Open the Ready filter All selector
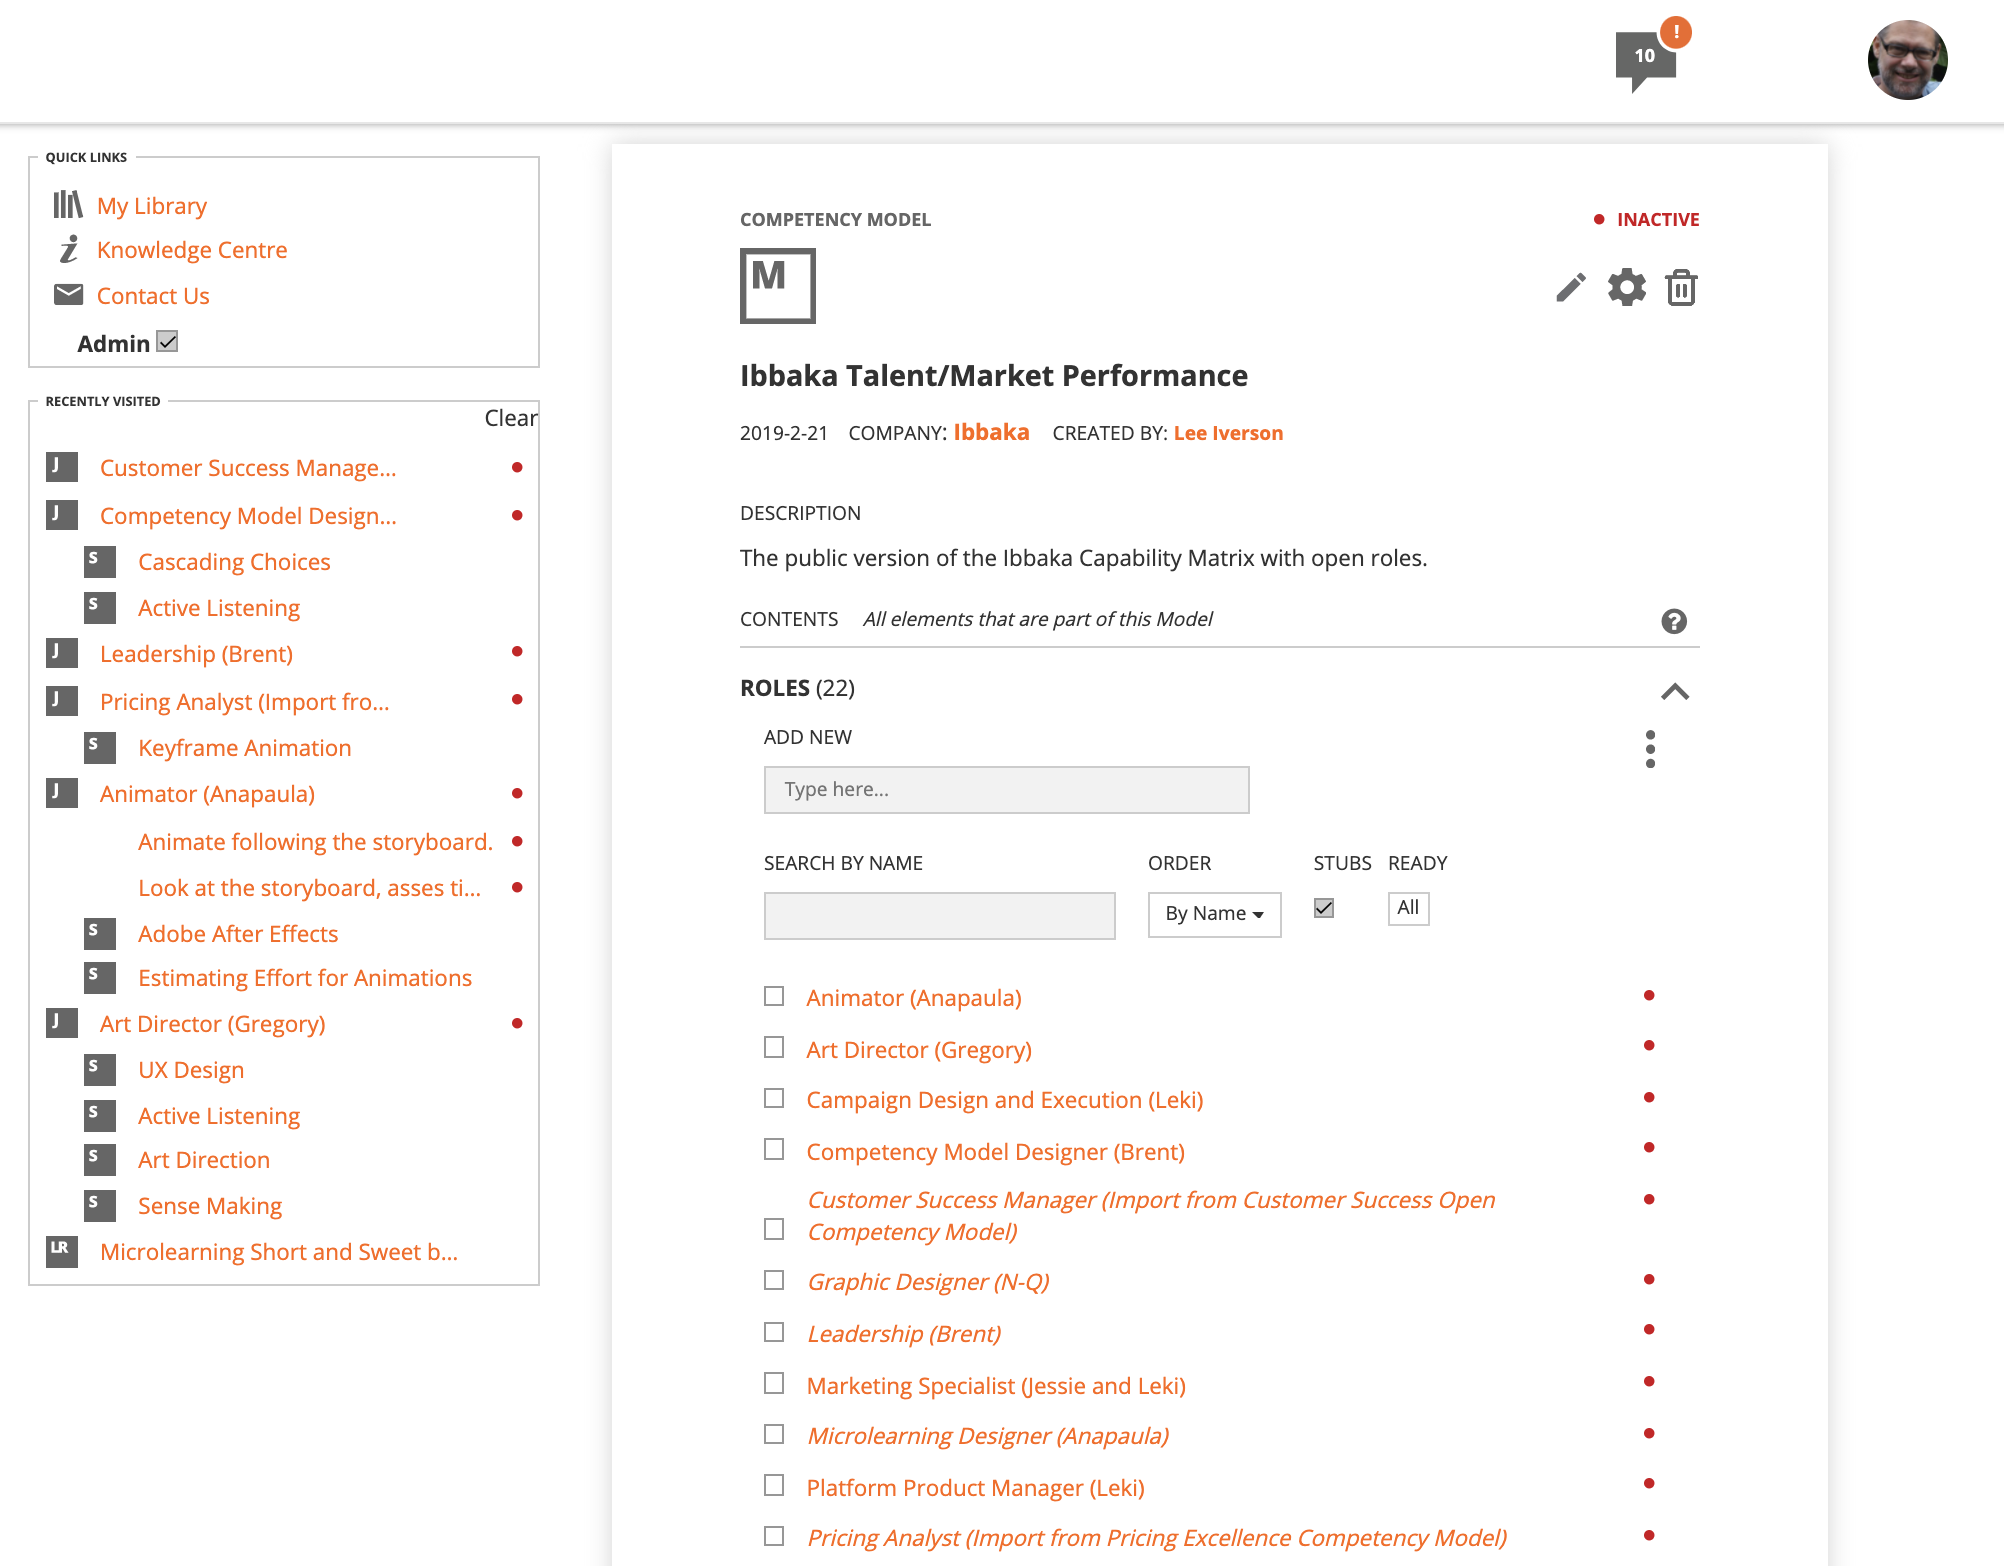 coord(1408,908)
